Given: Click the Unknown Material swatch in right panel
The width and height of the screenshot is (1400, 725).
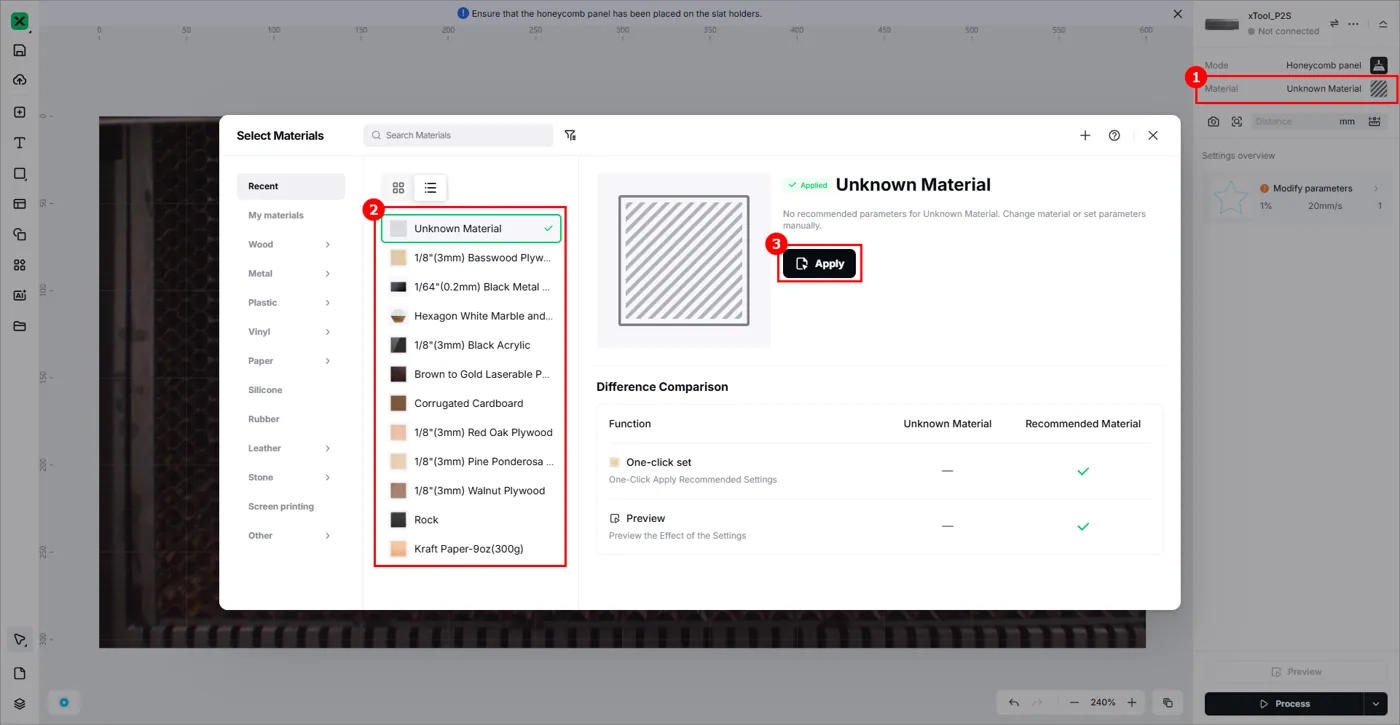Looking at the screenshot, I should pyautogui.click(x=1379, y=89).
